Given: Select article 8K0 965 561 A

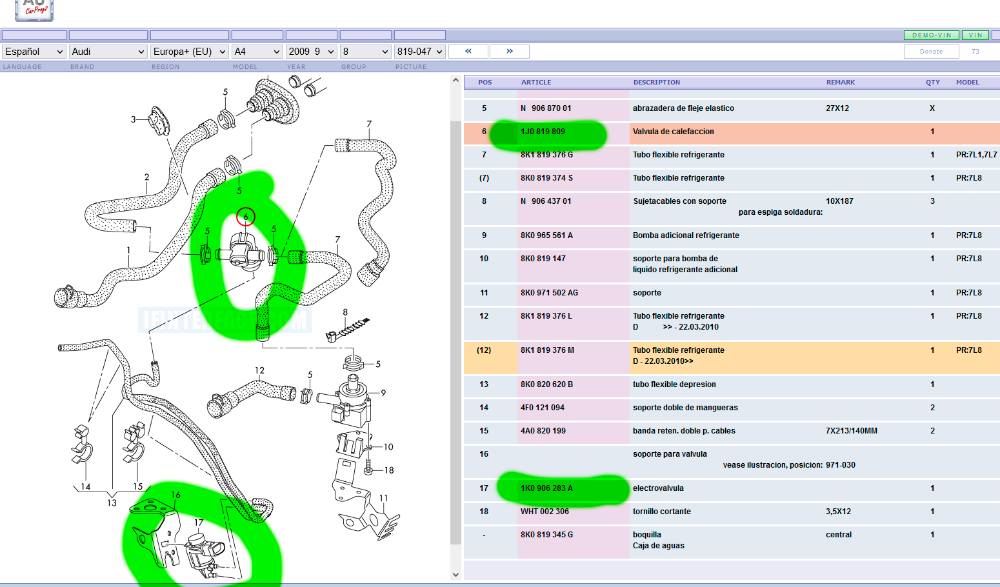Looking at the screenshot, I should click(x=547, y=235).
